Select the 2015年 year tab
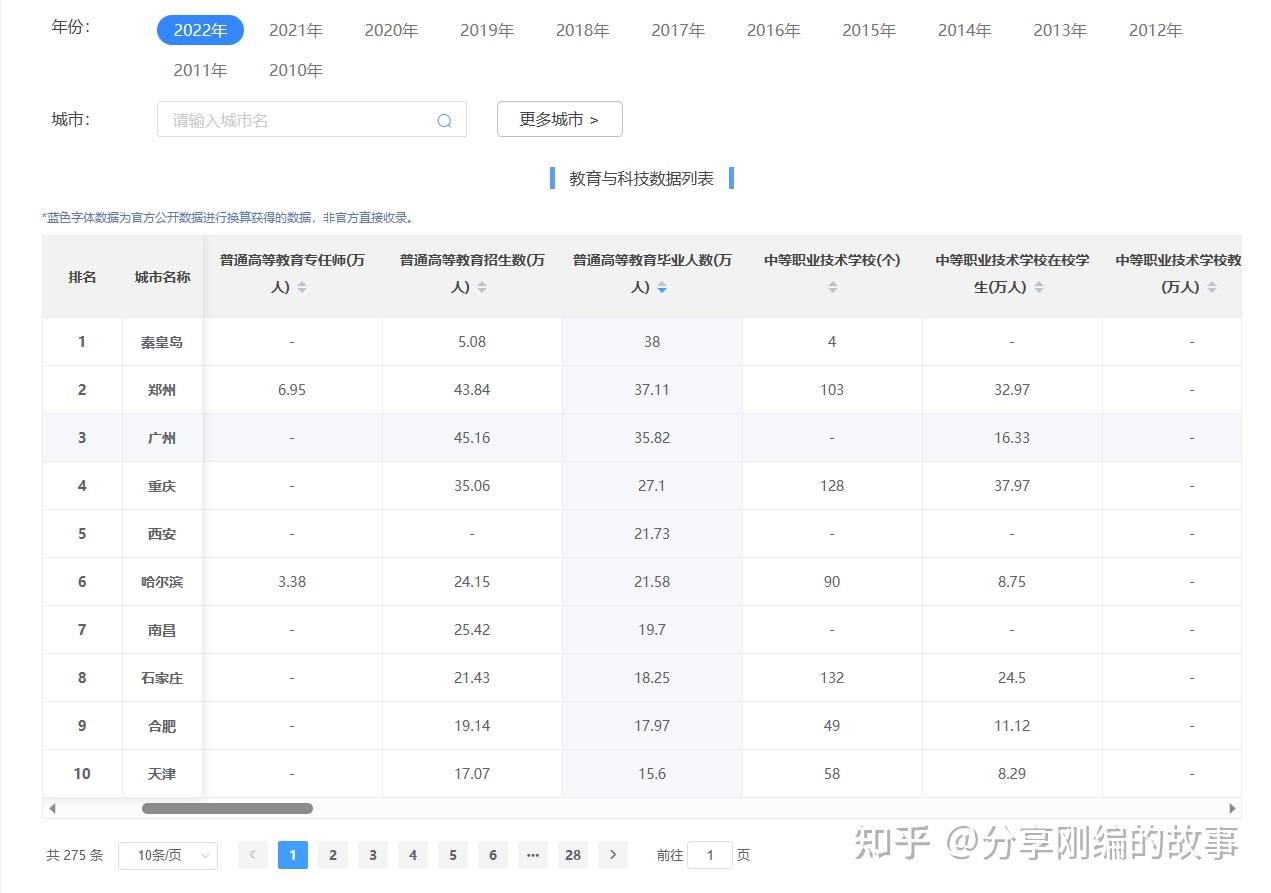 869,30
